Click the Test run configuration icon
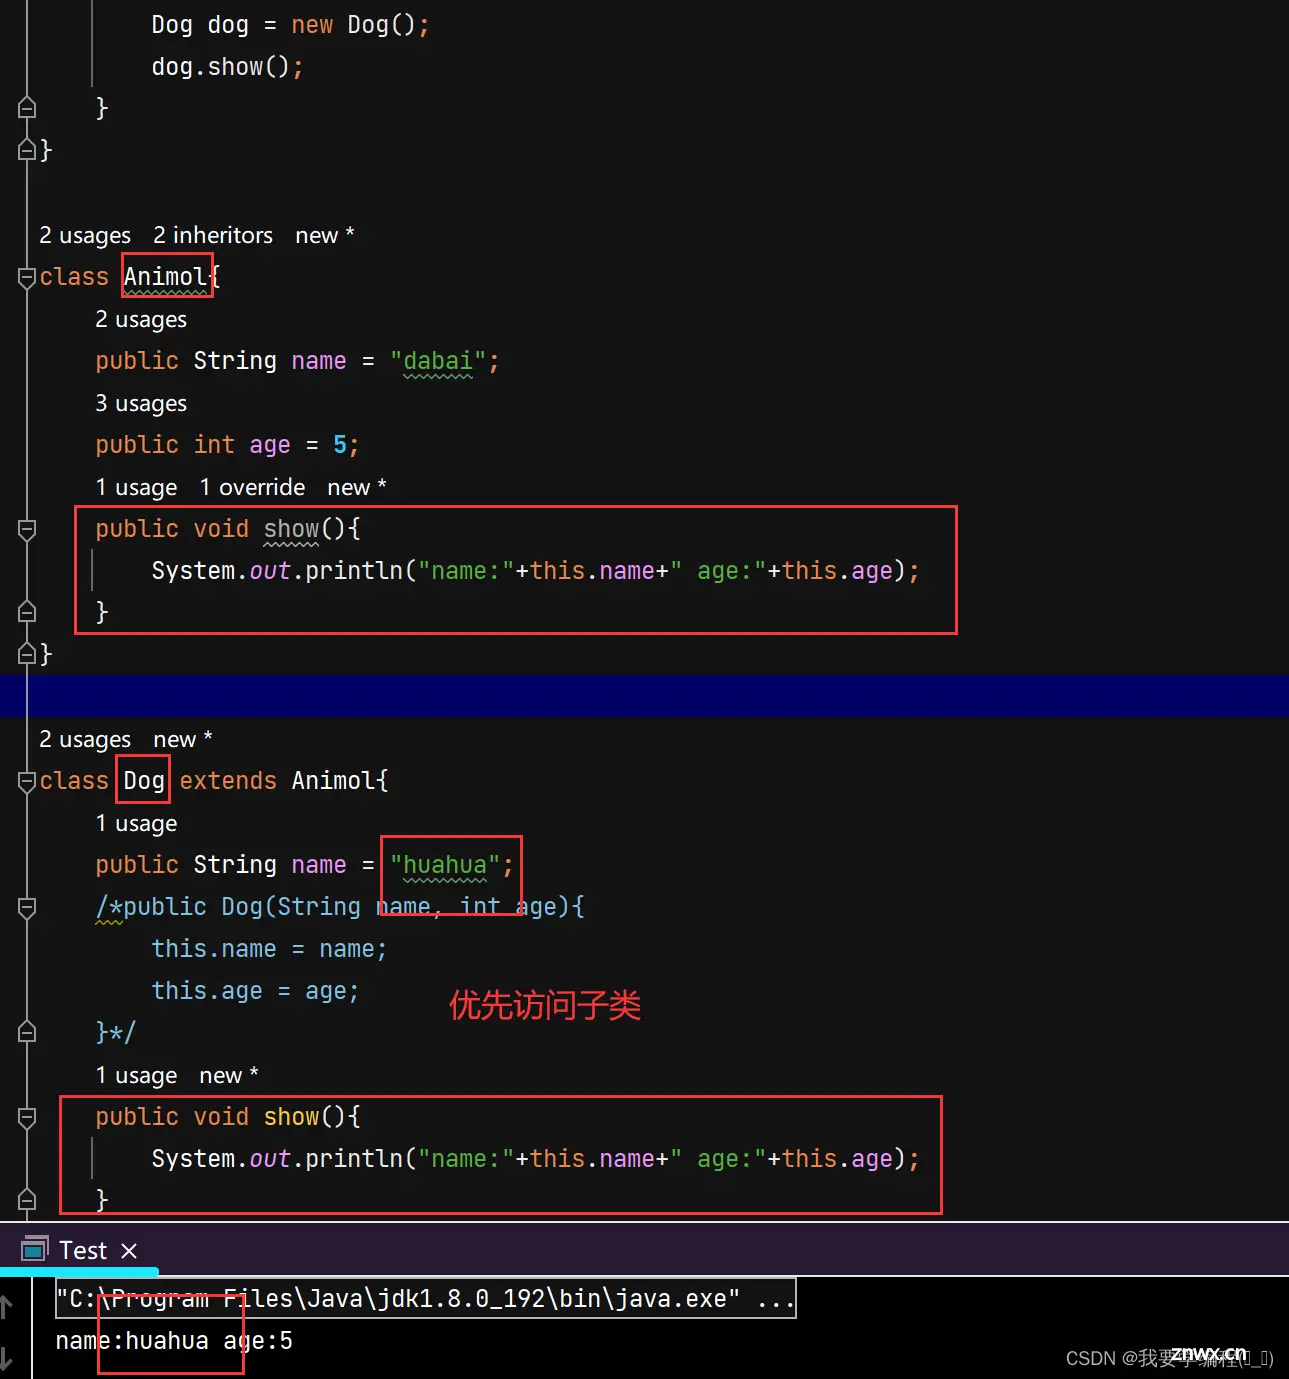 (34, 1249)
